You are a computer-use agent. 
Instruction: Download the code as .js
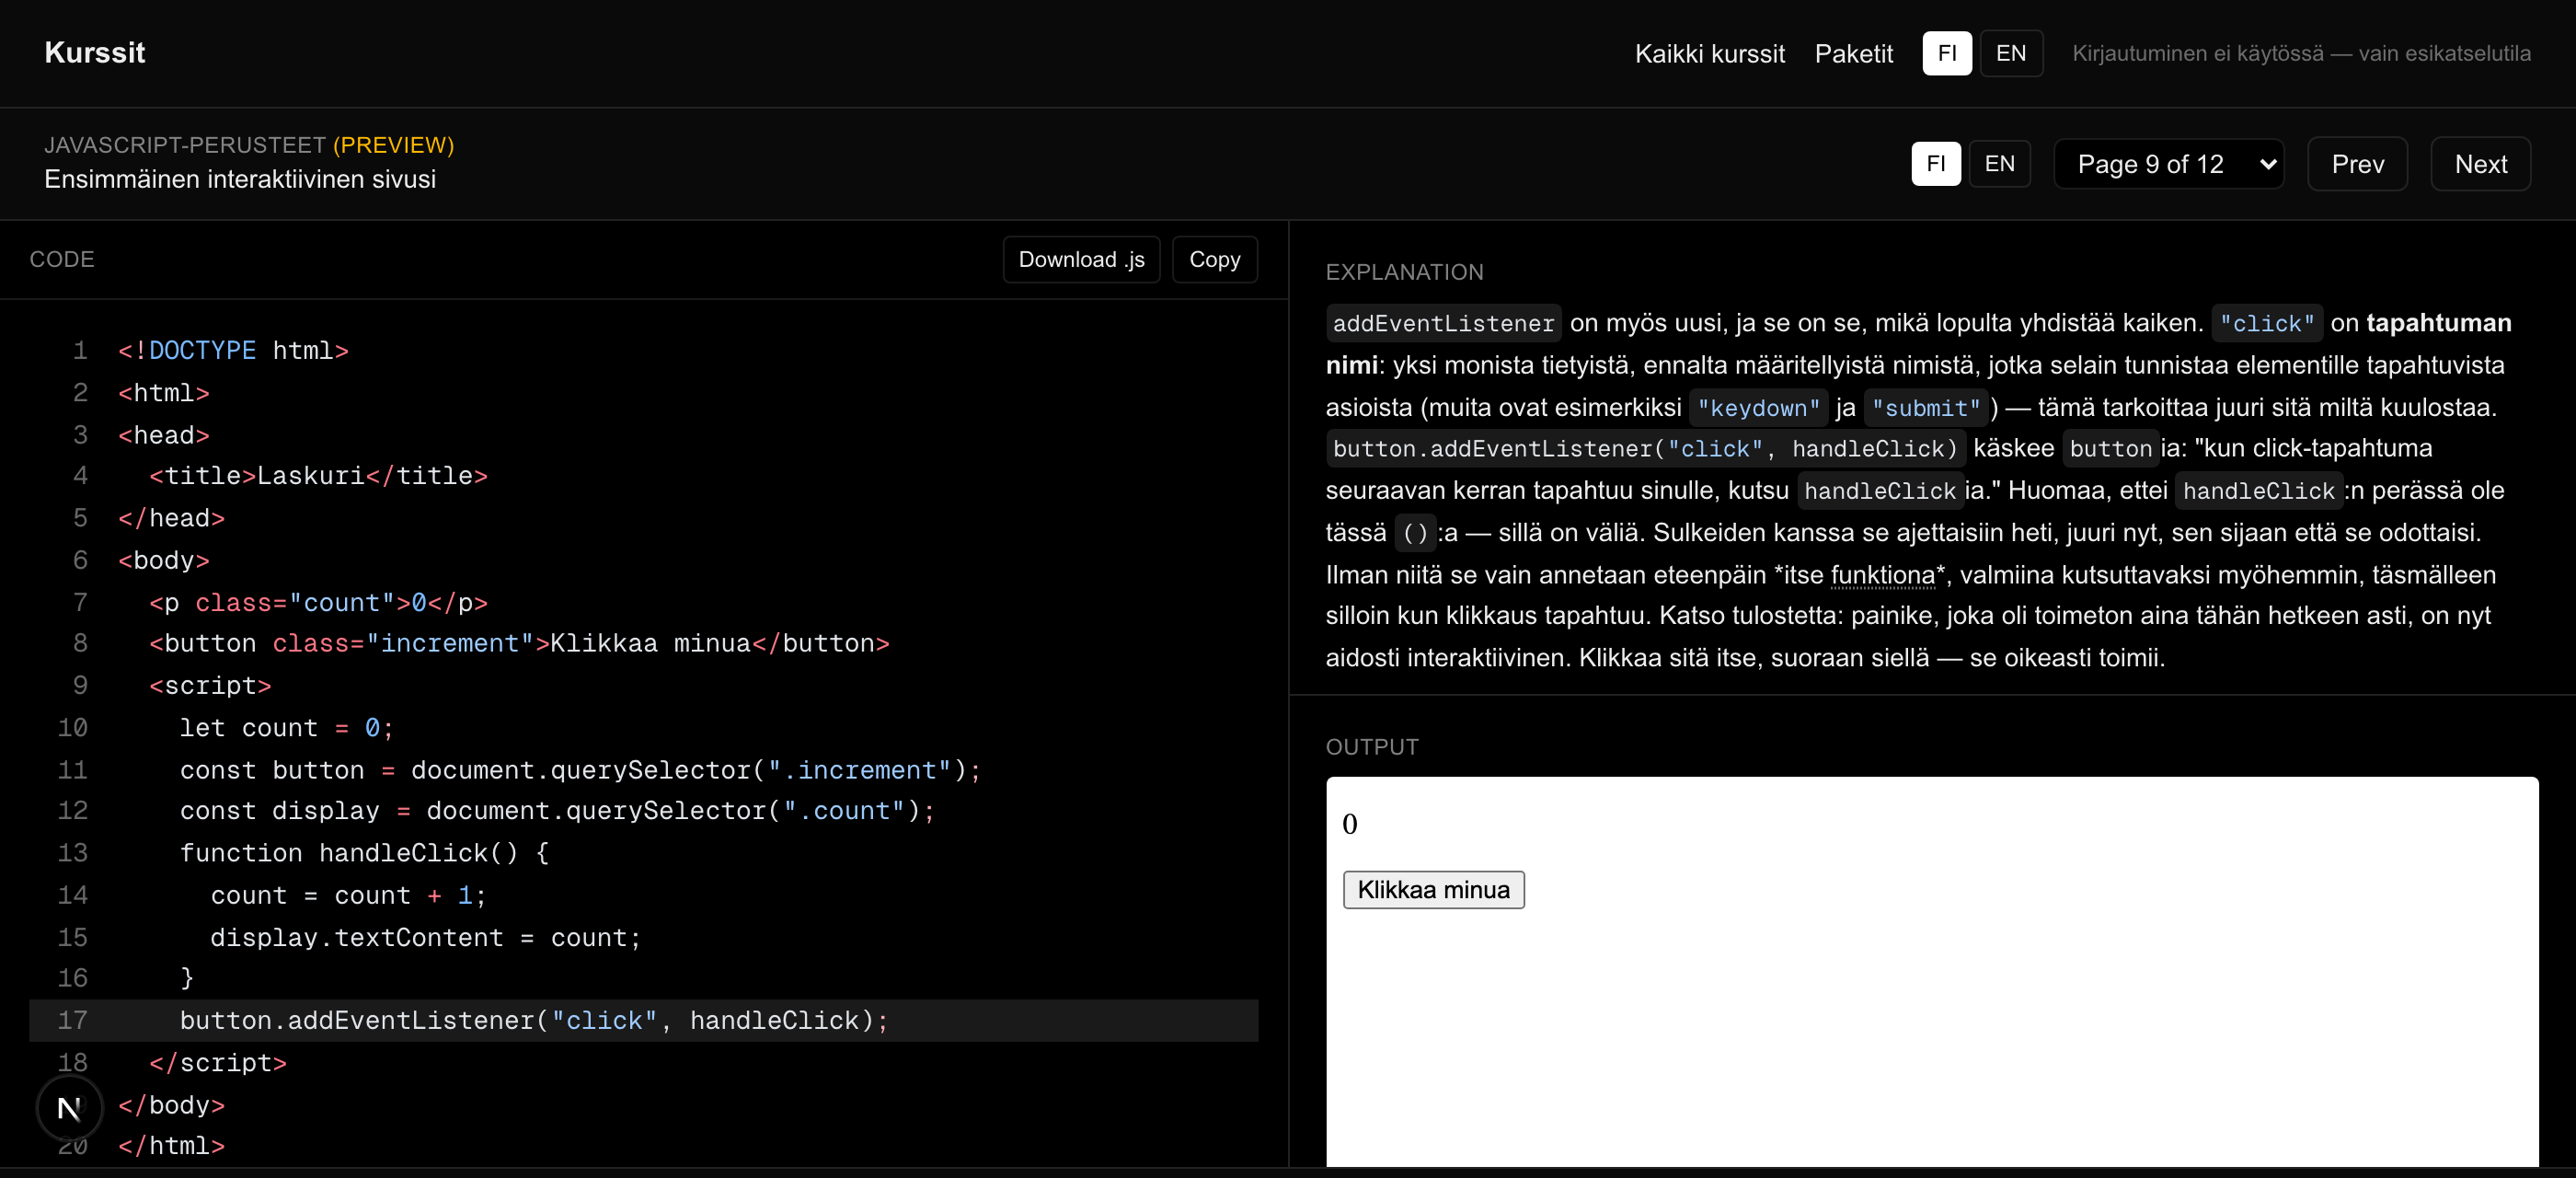pyautogui.click(x=1081, y=260)
